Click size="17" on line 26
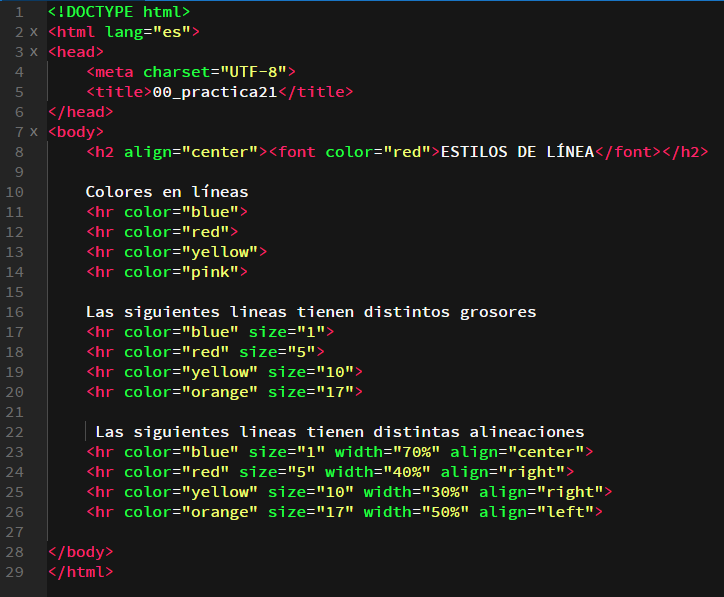Viewport: 724px width, 597px height. point(311,512)
